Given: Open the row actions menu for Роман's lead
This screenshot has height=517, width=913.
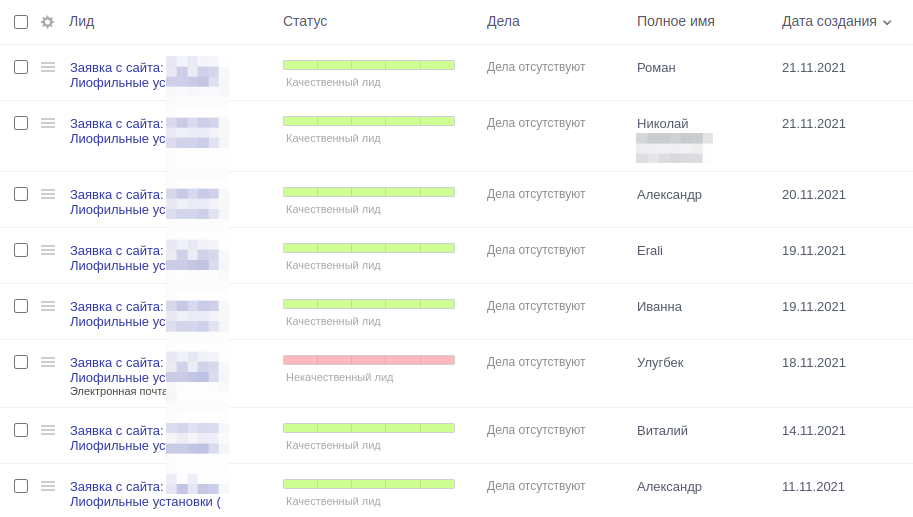Looking at the screenshot, I should pos(48,67).
